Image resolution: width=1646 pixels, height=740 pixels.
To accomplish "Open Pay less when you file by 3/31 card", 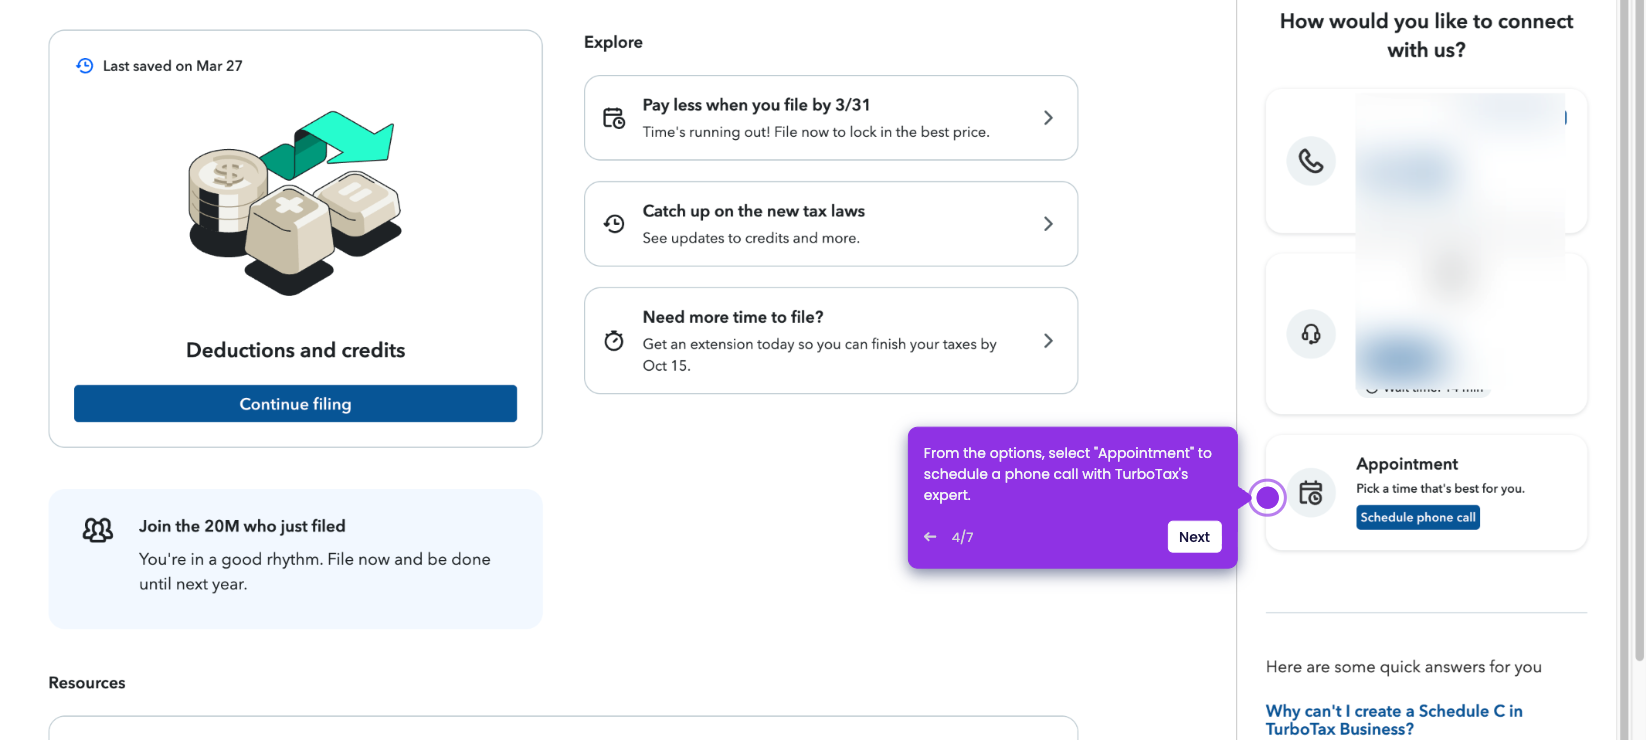I will coord(831,118).
